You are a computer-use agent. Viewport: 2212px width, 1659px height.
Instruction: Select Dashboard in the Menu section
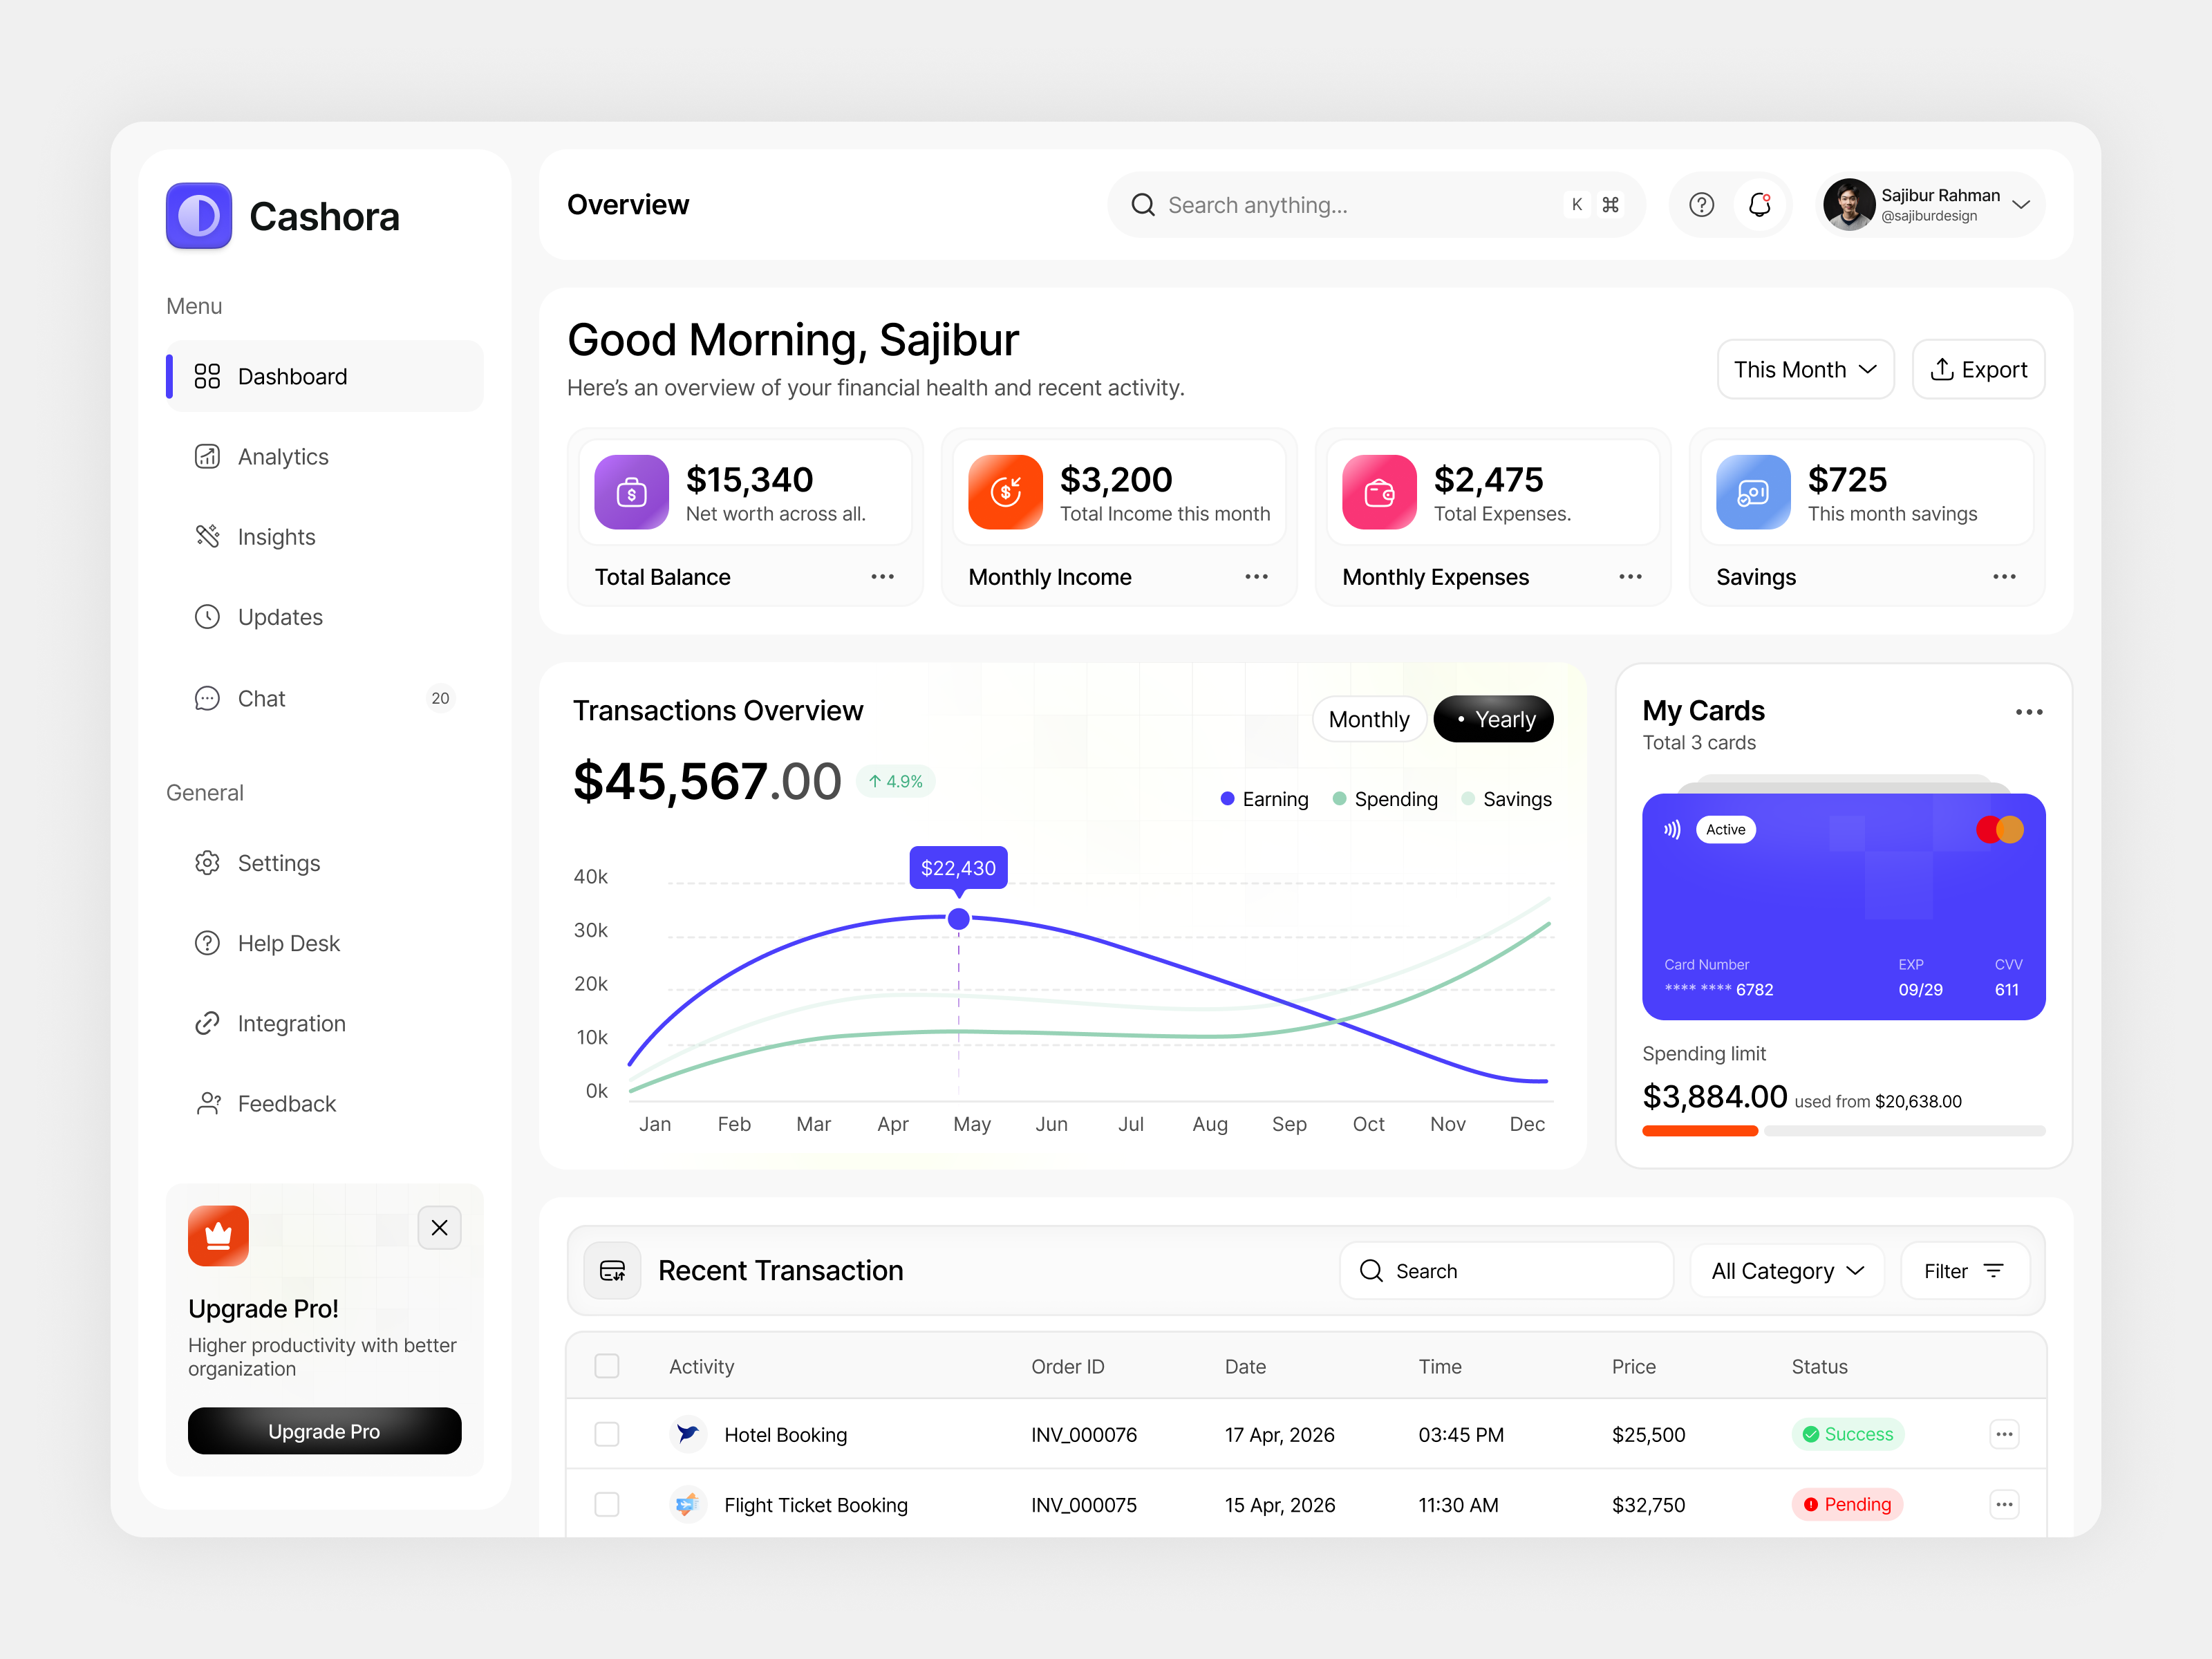(291, 376)
